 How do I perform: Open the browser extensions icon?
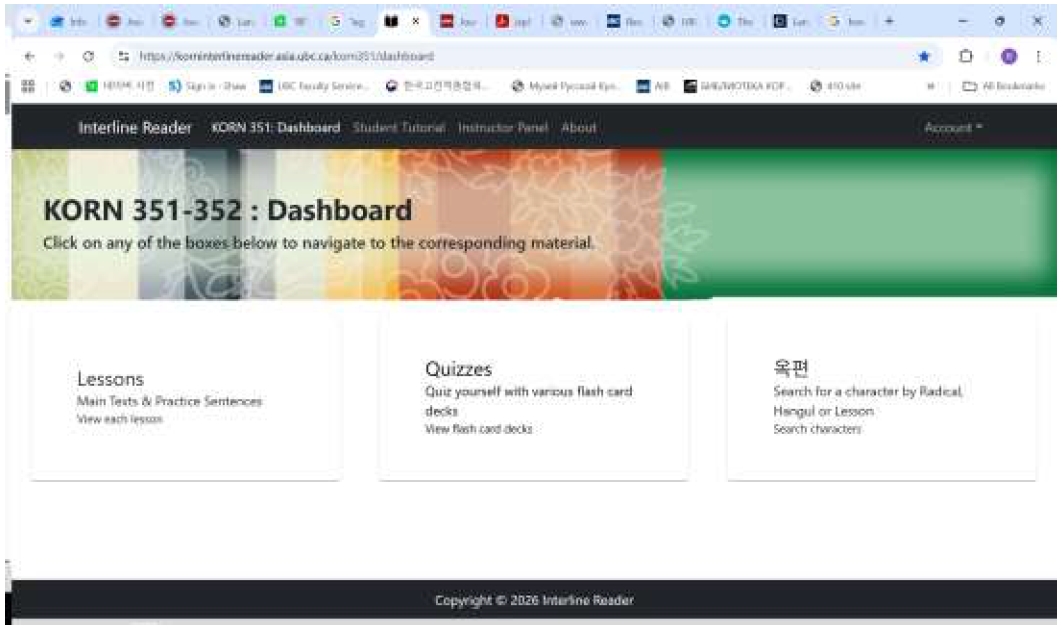966,57
